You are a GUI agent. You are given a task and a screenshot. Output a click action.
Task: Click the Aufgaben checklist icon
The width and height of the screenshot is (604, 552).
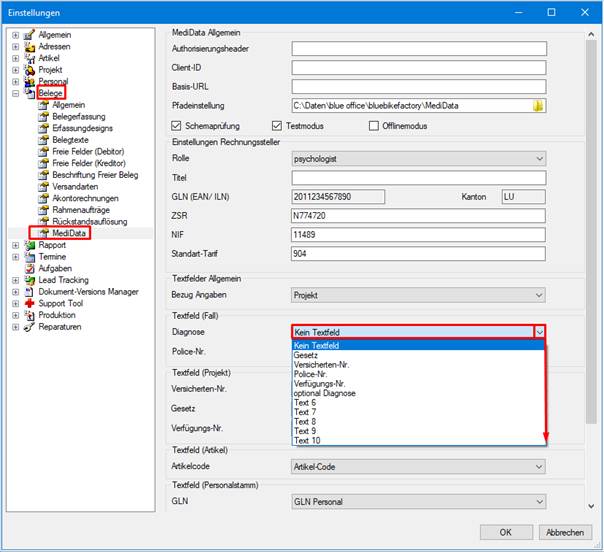coord(29,268)
